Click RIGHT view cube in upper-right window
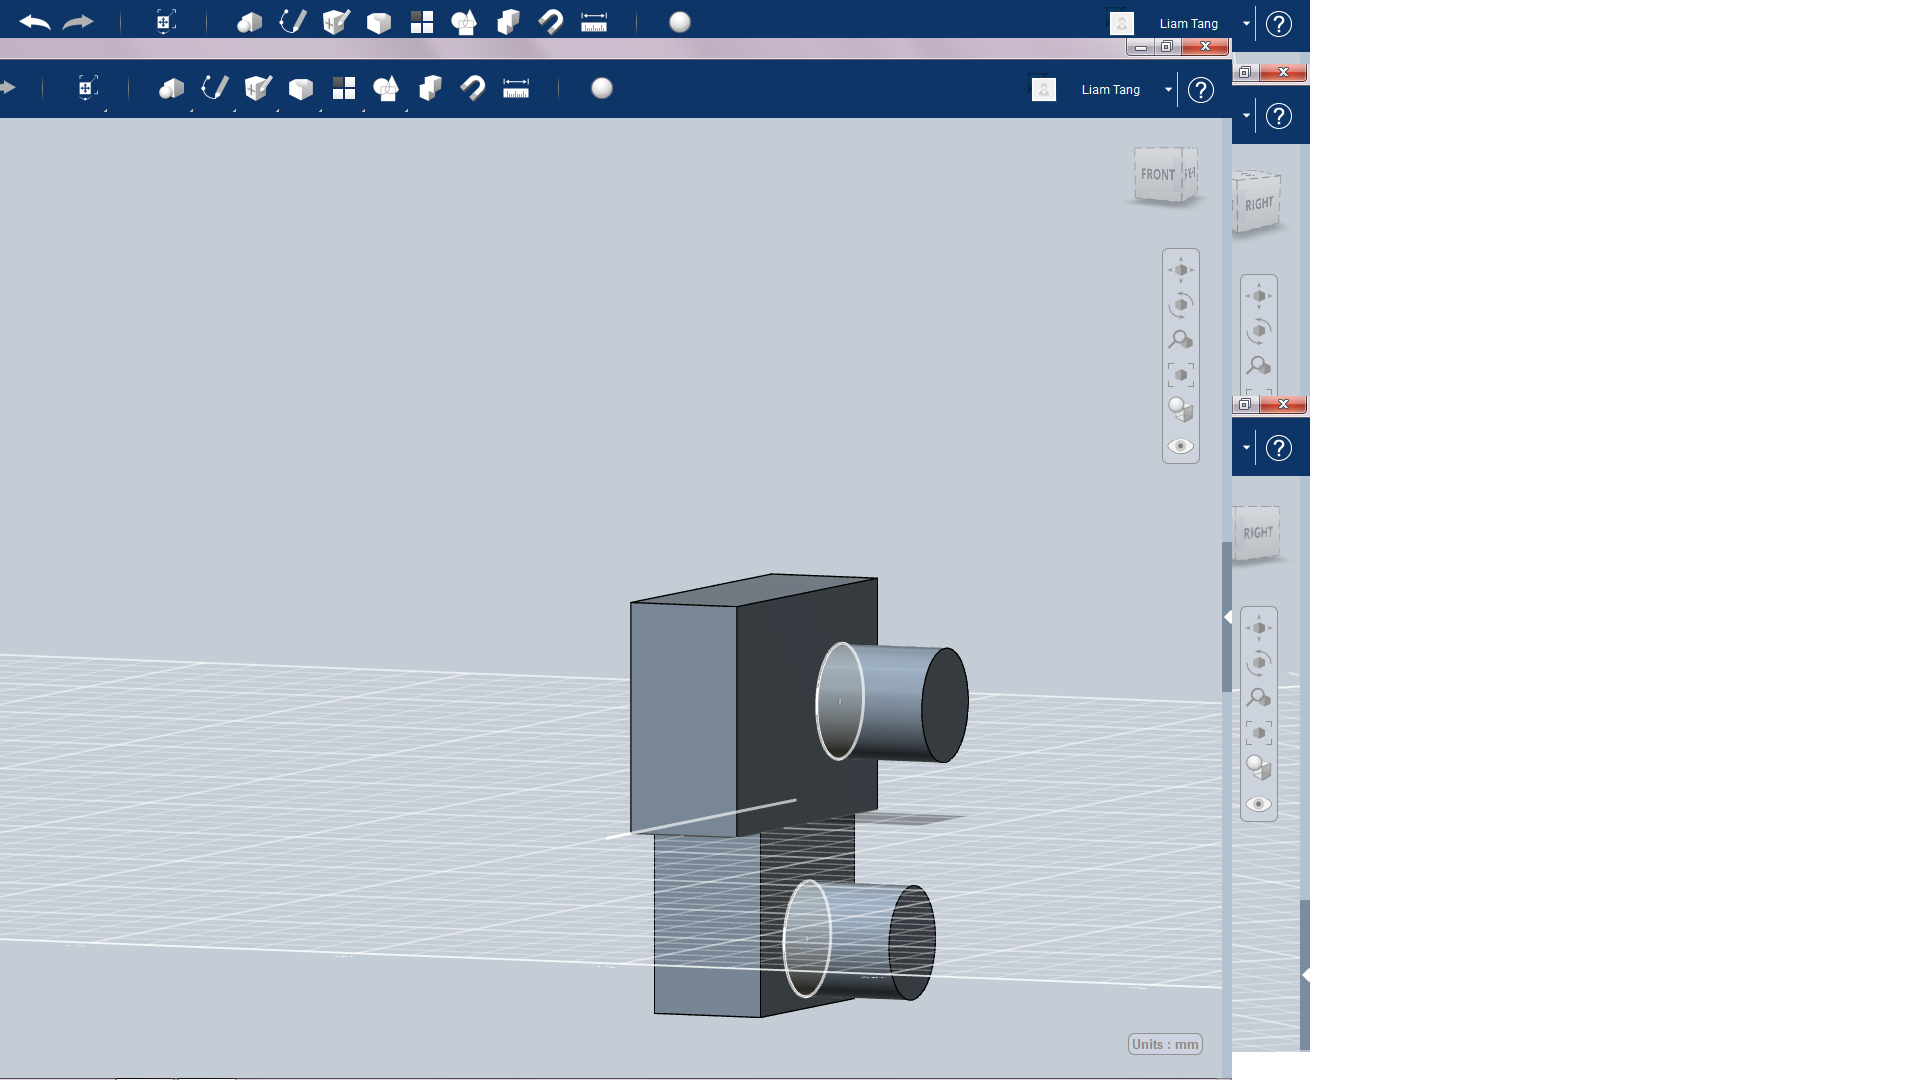1920x1080 pixels. (x=1257, y=203)
